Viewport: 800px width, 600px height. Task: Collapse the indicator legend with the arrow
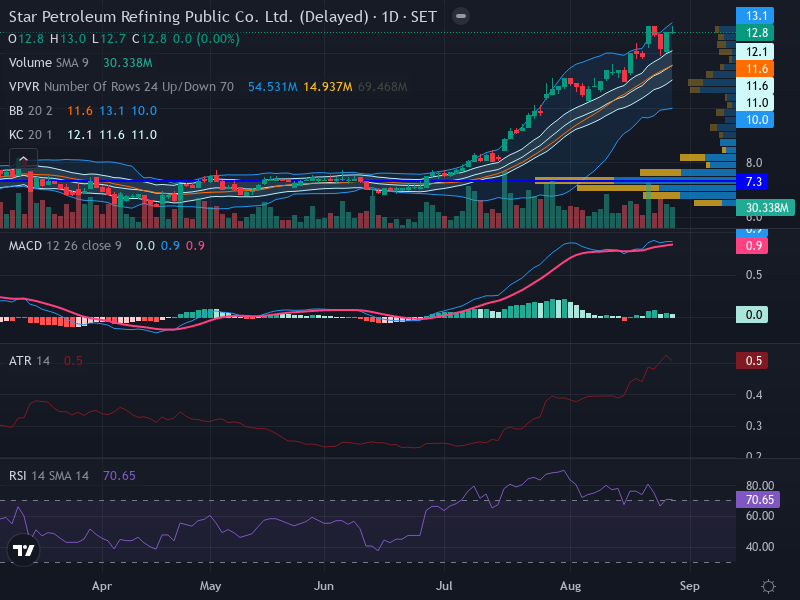point(23,159)
